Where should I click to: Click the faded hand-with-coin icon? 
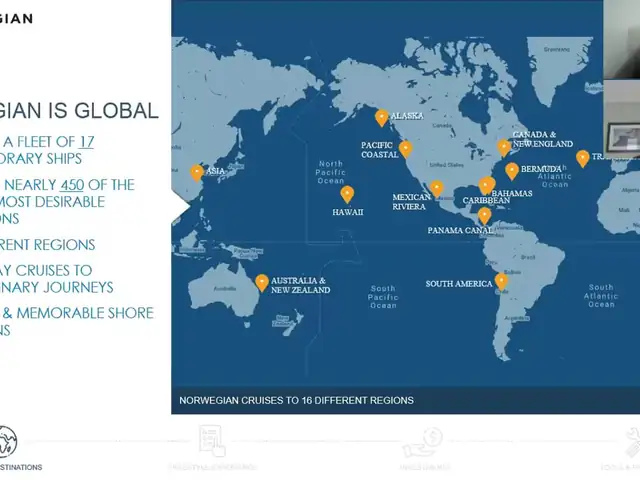coord(423,443)
